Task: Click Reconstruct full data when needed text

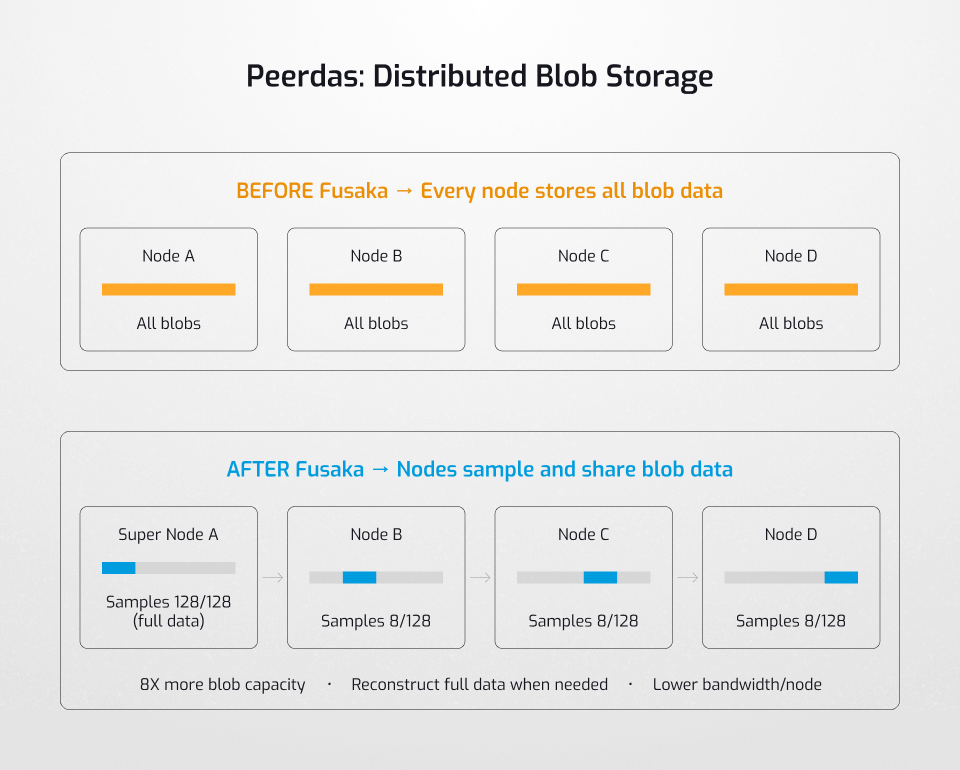Action: click(x=480, y=685)
